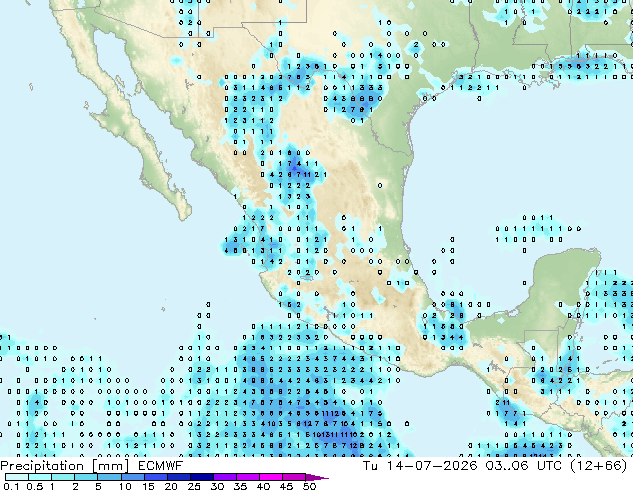This screenshot has width=634, height=490.
Task: Click the '50' legend scale label
Action: click(x=309, y=486)
